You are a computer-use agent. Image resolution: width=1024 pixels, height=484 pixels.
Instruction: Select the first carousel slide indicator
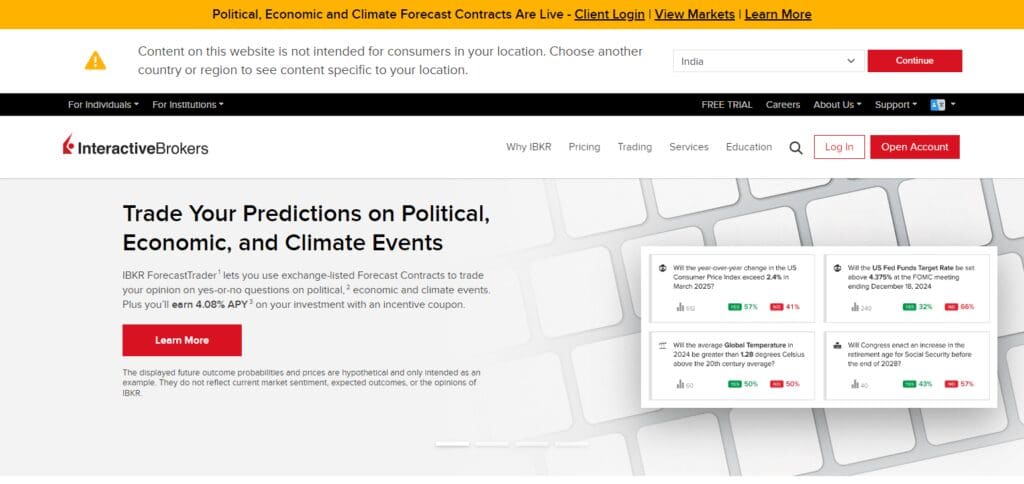pos(452,444)
